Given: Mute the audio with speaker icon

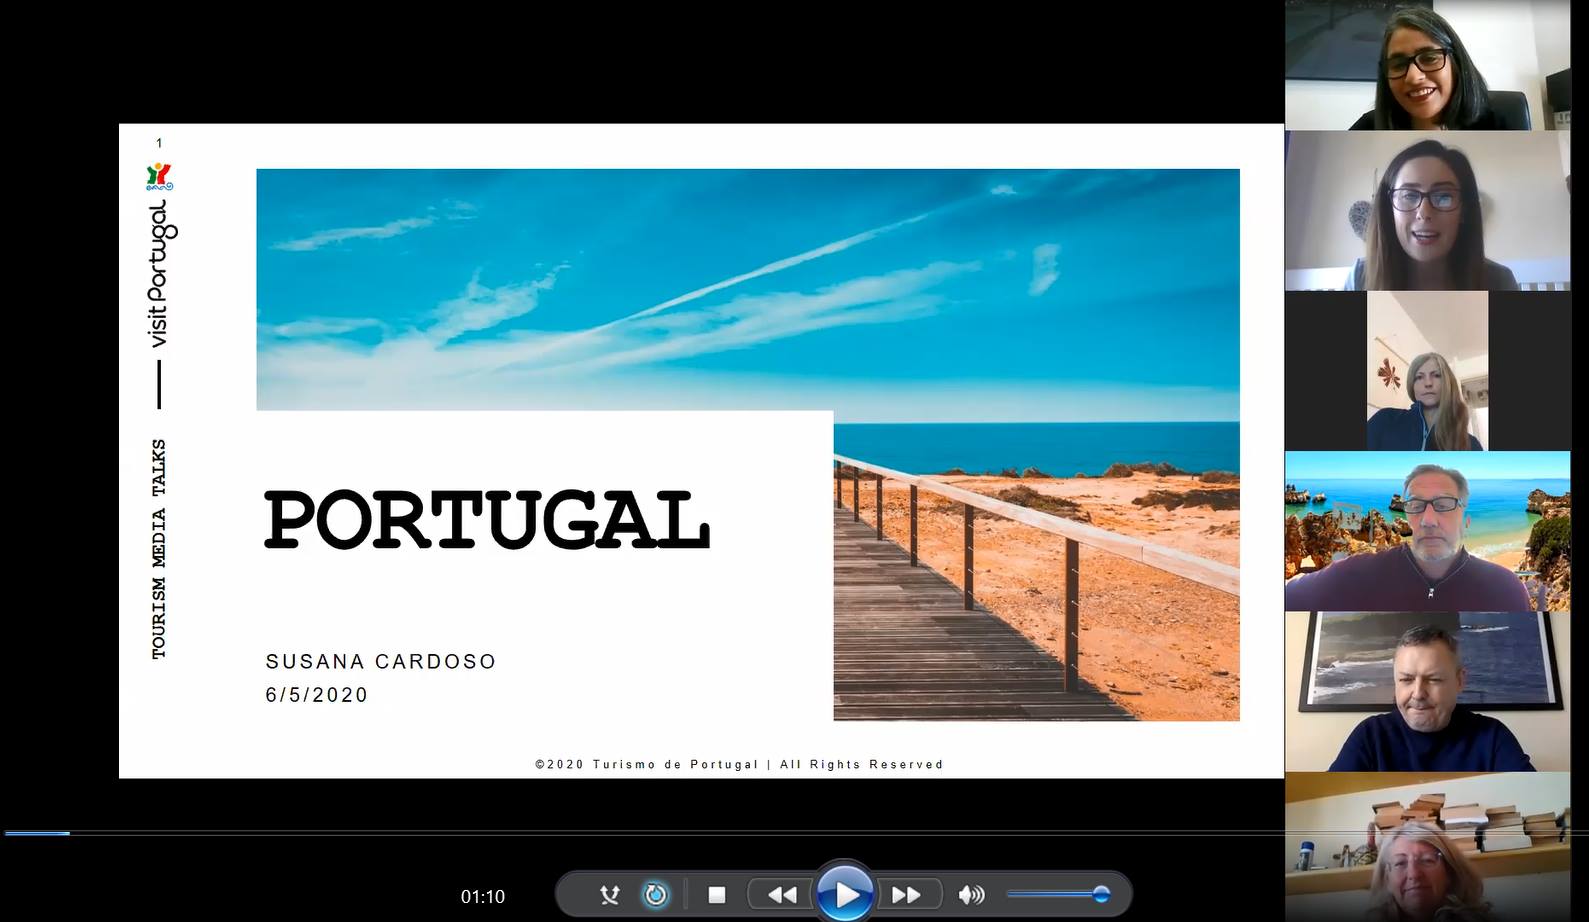Looking at the screenshot, I should click(971, 895).
